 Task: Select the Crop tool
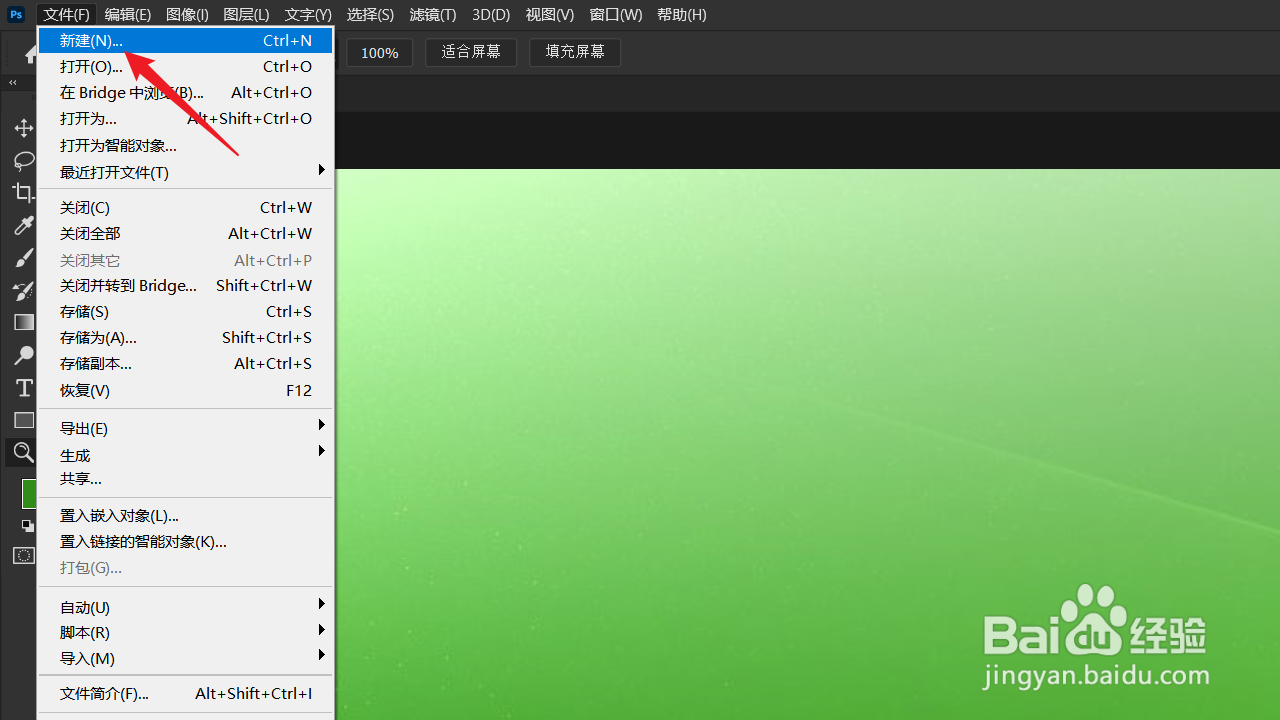tap(24, 192)
